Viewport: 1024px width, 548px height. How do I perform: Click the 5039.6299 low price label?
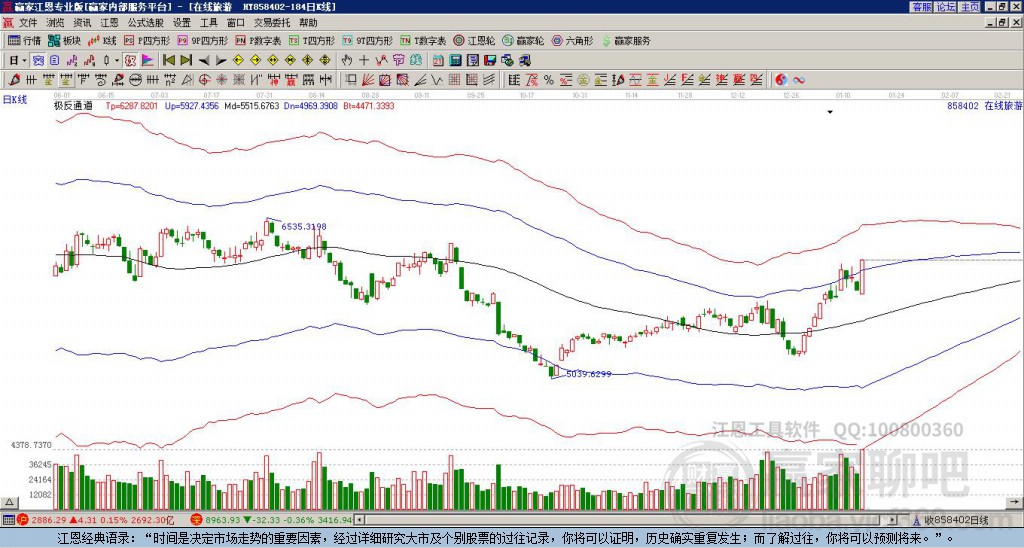588,374
